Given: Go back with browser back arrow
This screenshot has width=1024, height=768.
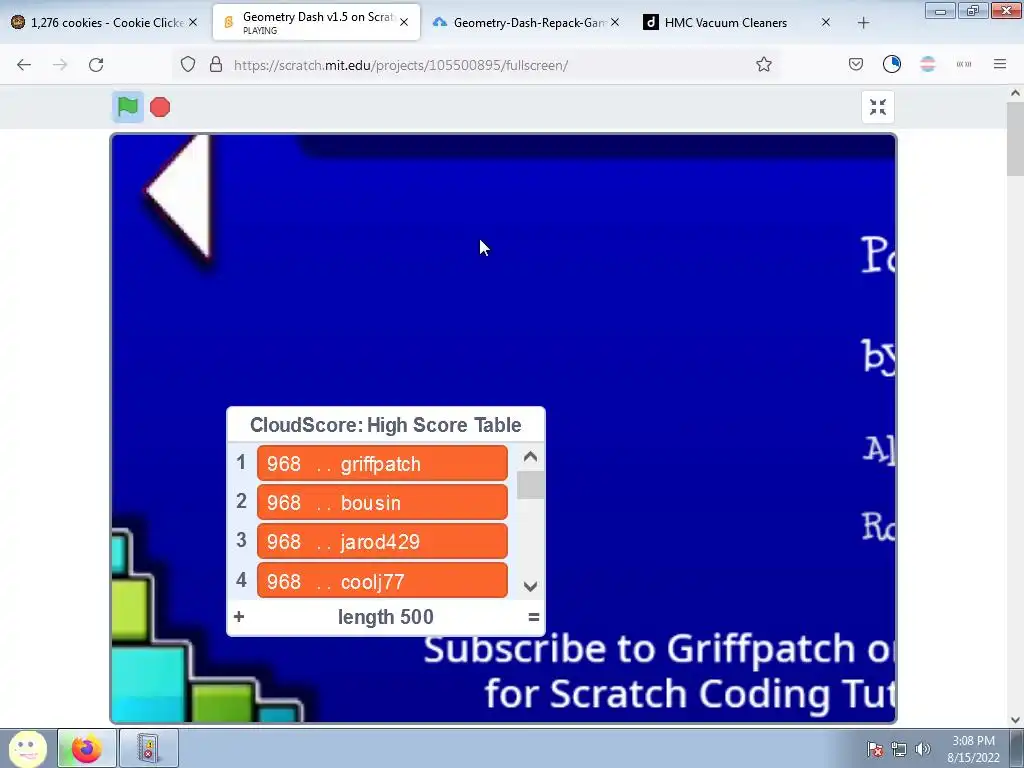Looking at the screenshot, I should [24, 65].
